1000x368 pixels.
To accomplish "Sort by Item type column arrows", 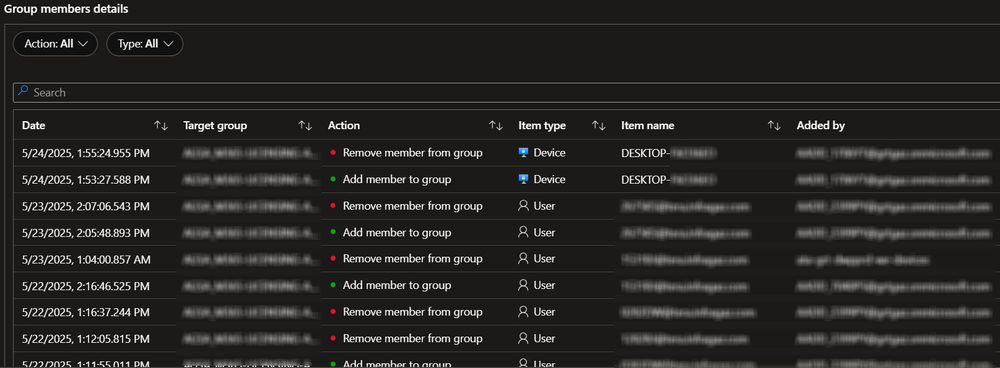I will (598, 126).
